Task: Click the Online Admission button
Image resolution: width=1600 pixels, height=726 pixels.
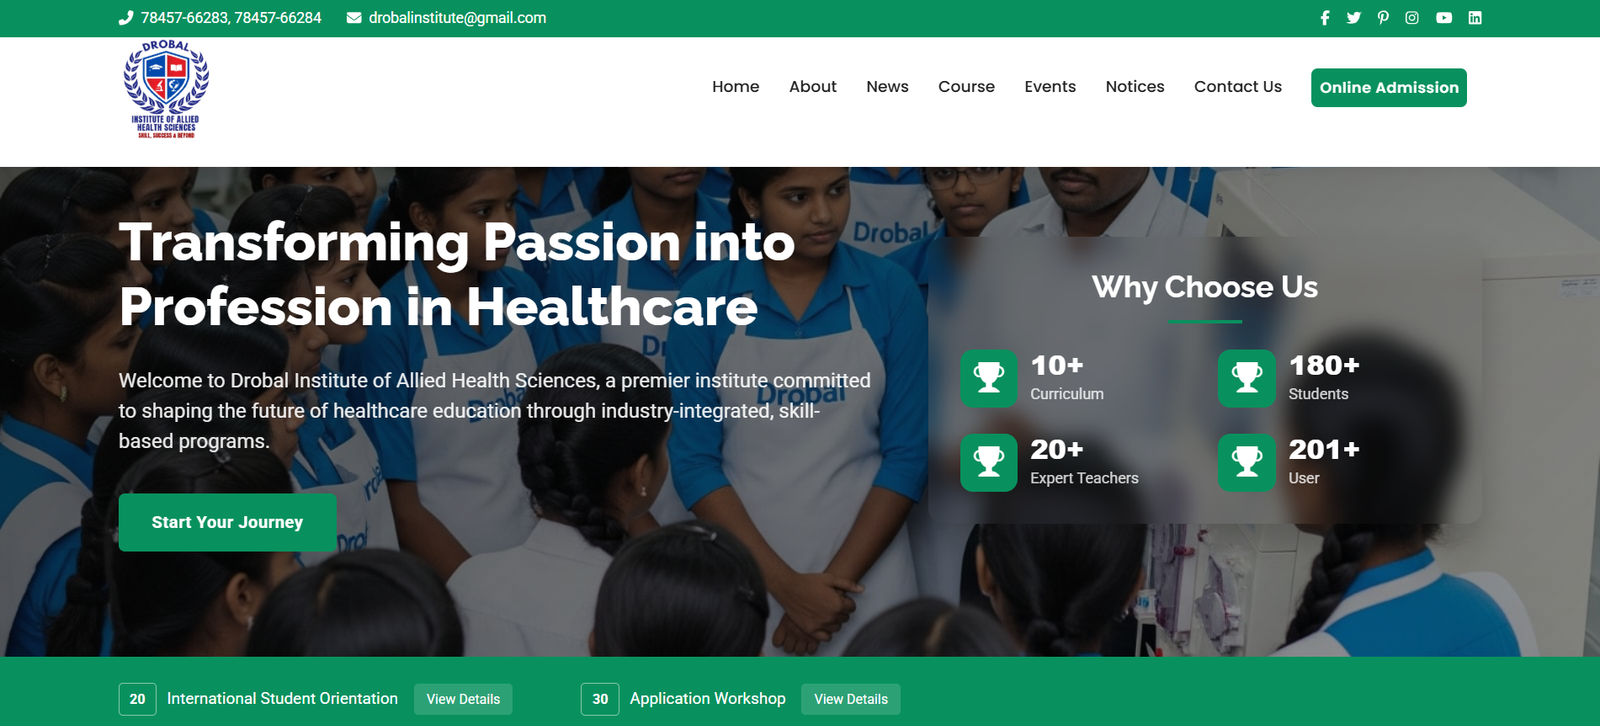Action: [x=1389, y=88]
